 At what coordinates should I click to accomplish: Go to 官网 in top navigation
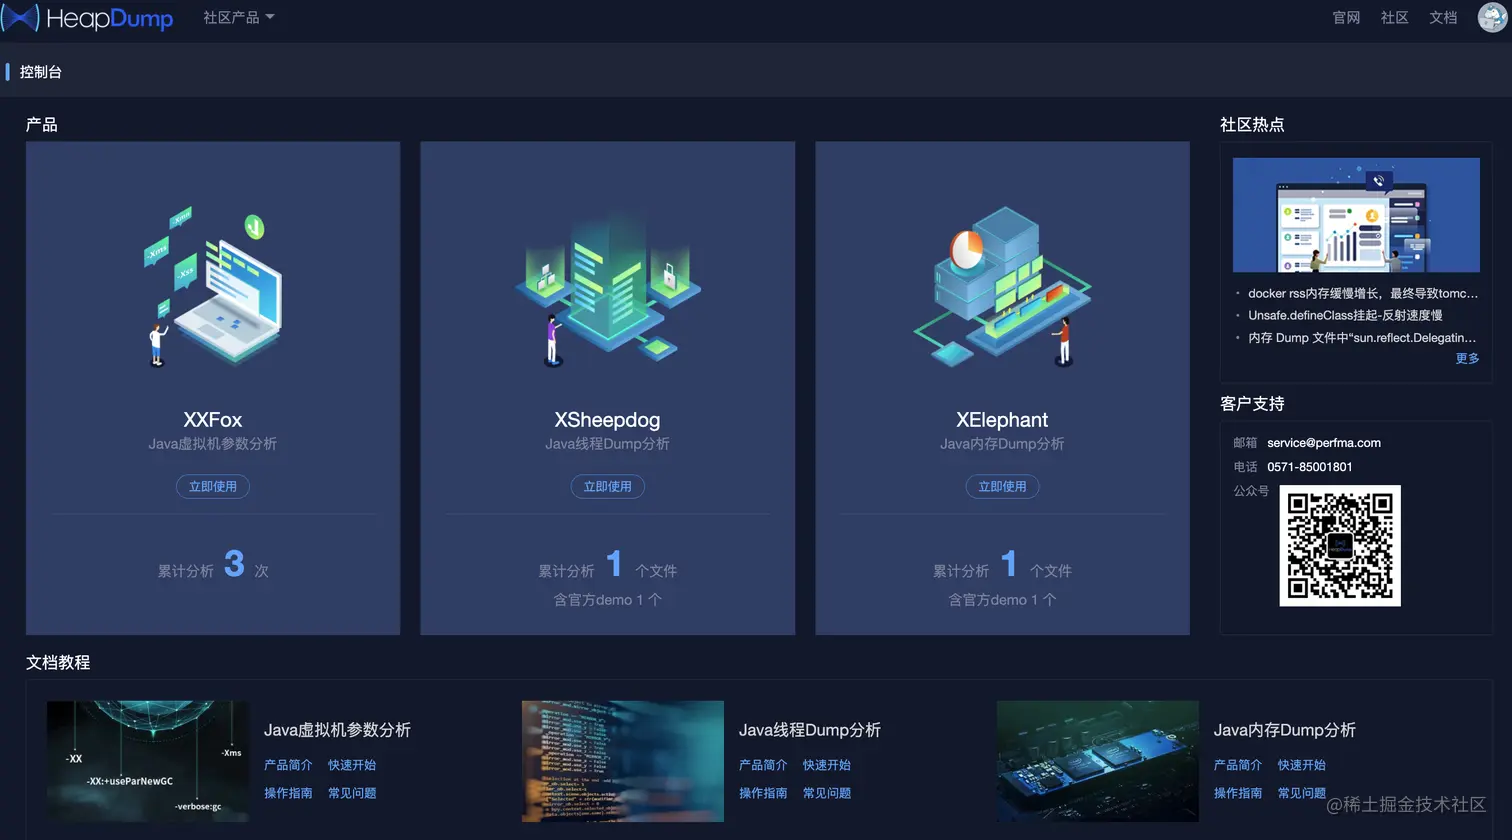click(x=1346, y=17)
